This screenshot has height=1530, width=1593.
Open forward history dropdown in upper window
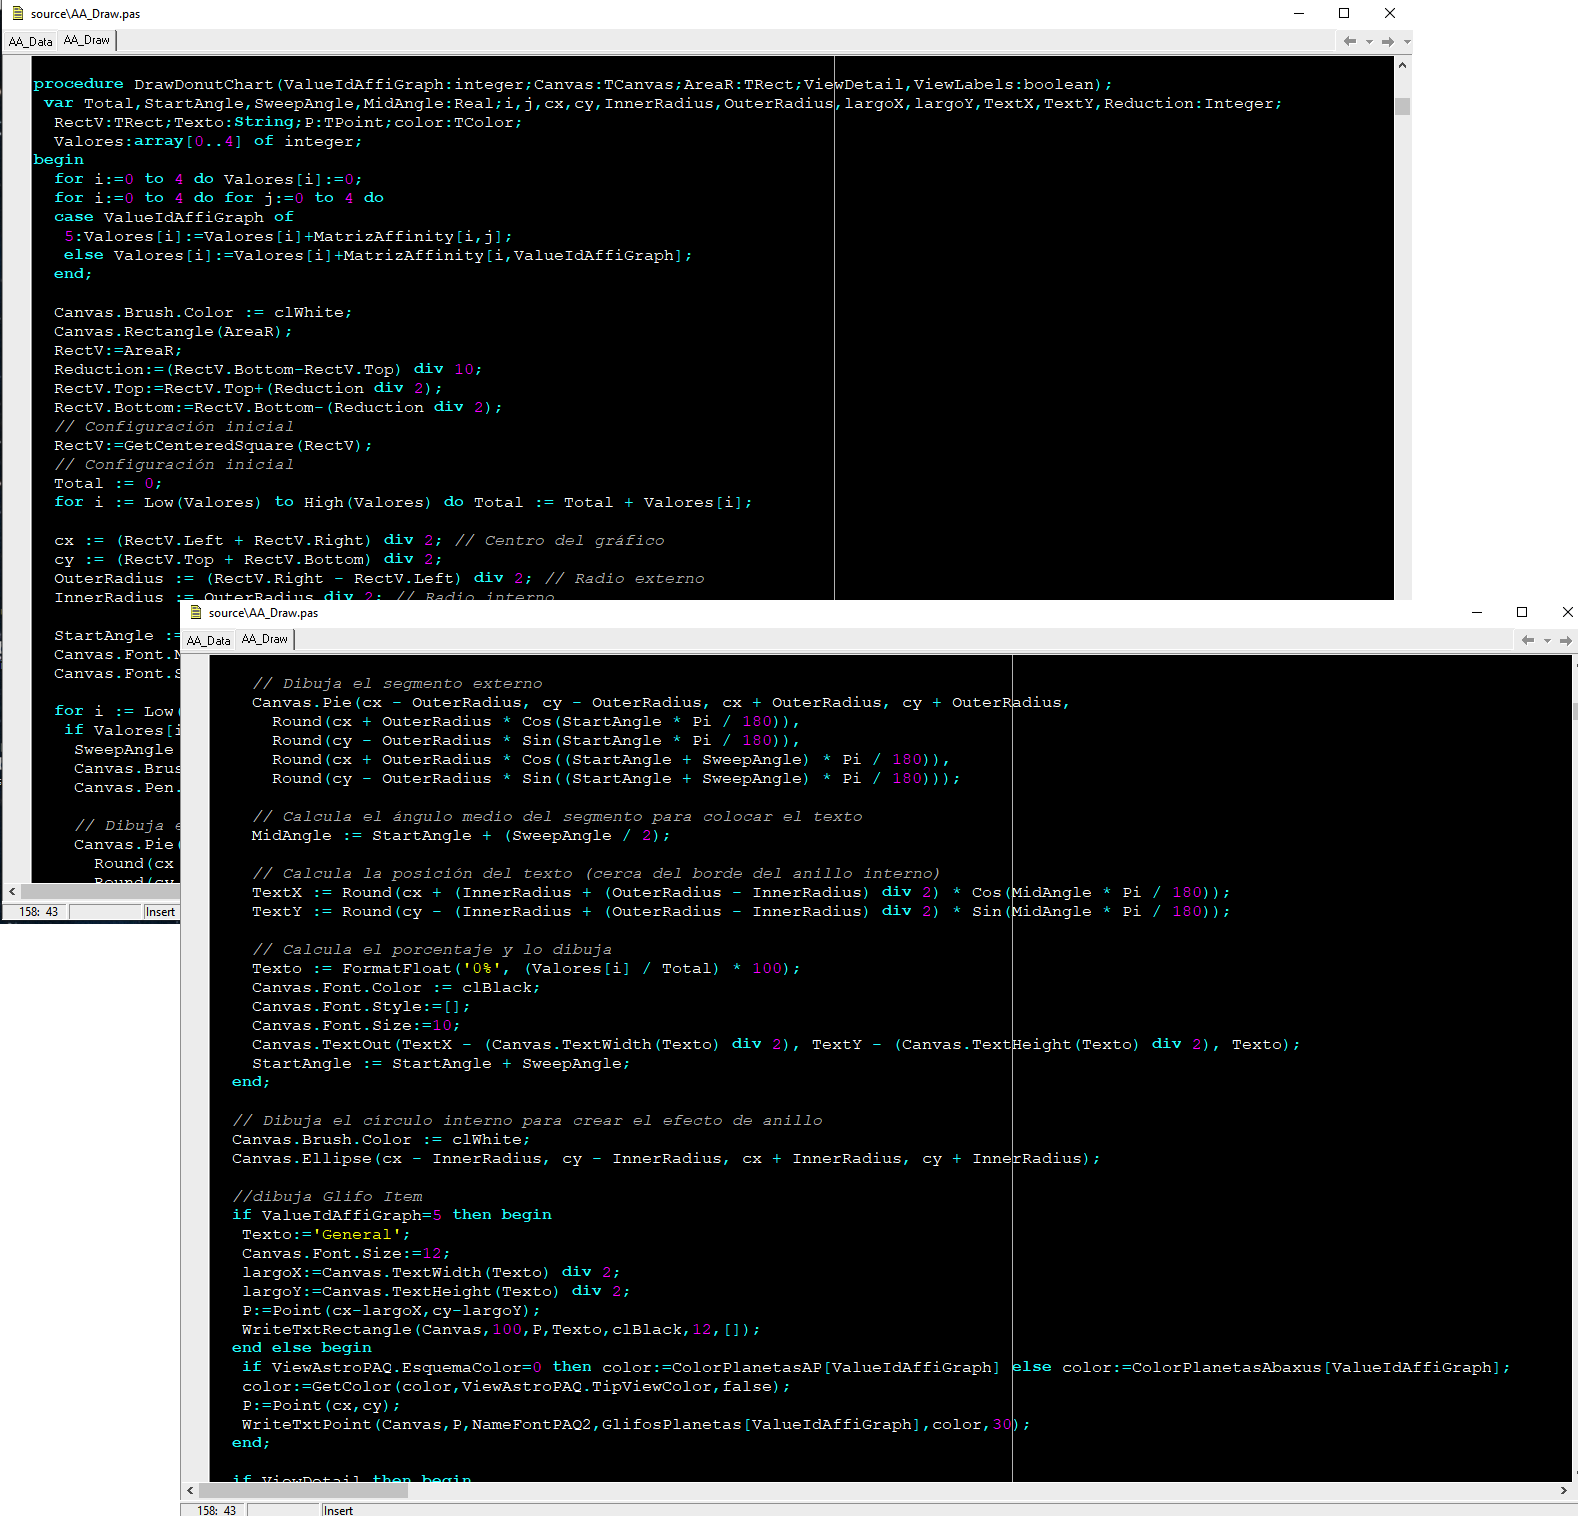(x=1406, y=42)
